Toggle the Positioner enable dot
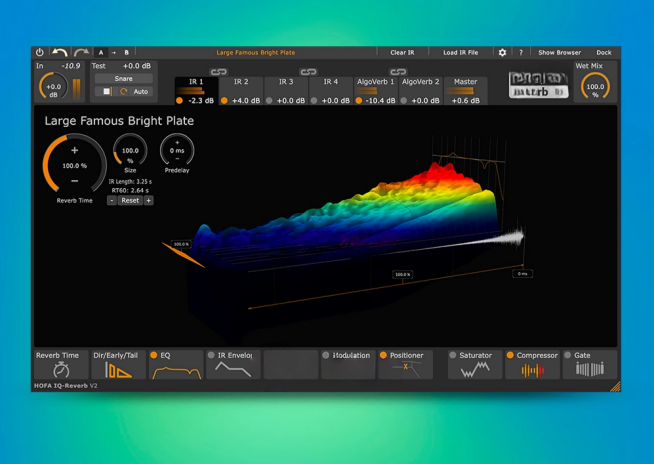This screenshot has height=464, width=654. click(383, 355)
